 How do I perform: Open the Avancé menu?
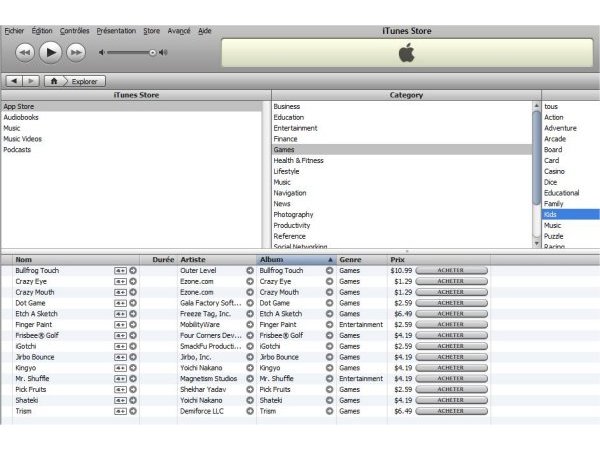(179, 31)
